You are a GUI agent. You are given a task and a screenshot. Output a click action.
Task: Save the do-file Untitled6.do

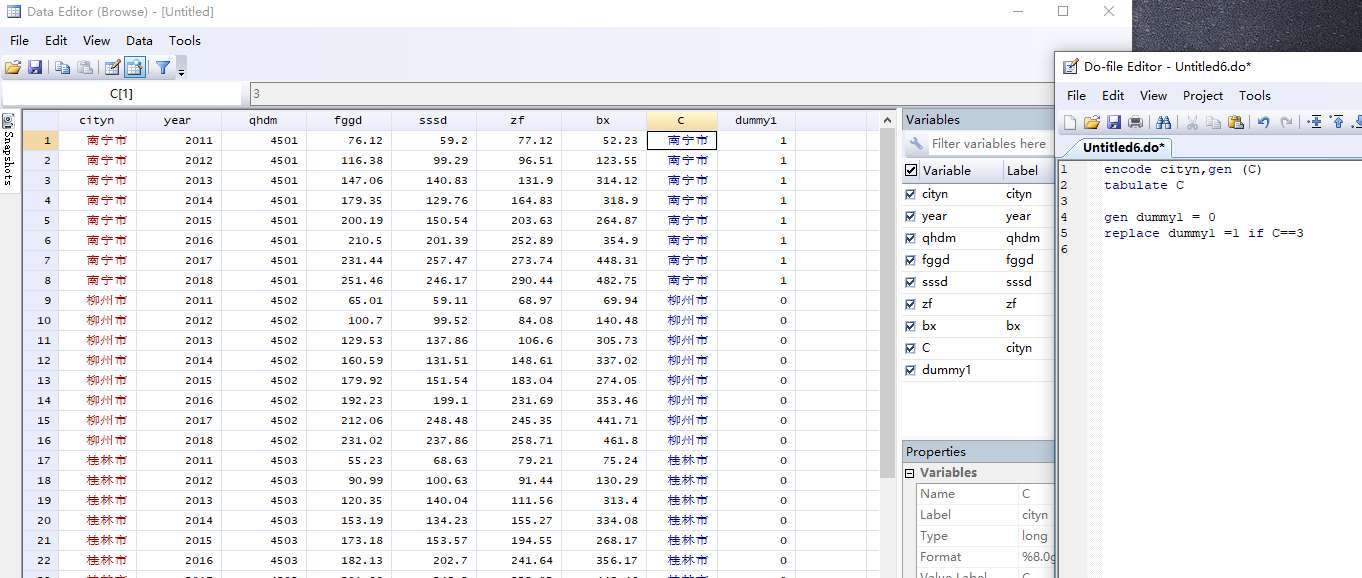pyautogui.click(x=1113, y=122)
